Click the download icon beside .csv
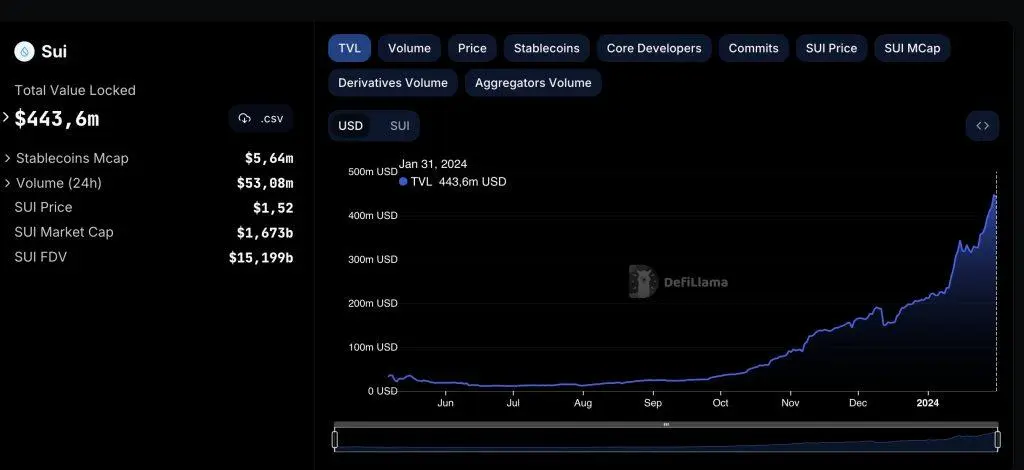 [x=245, y=119]
